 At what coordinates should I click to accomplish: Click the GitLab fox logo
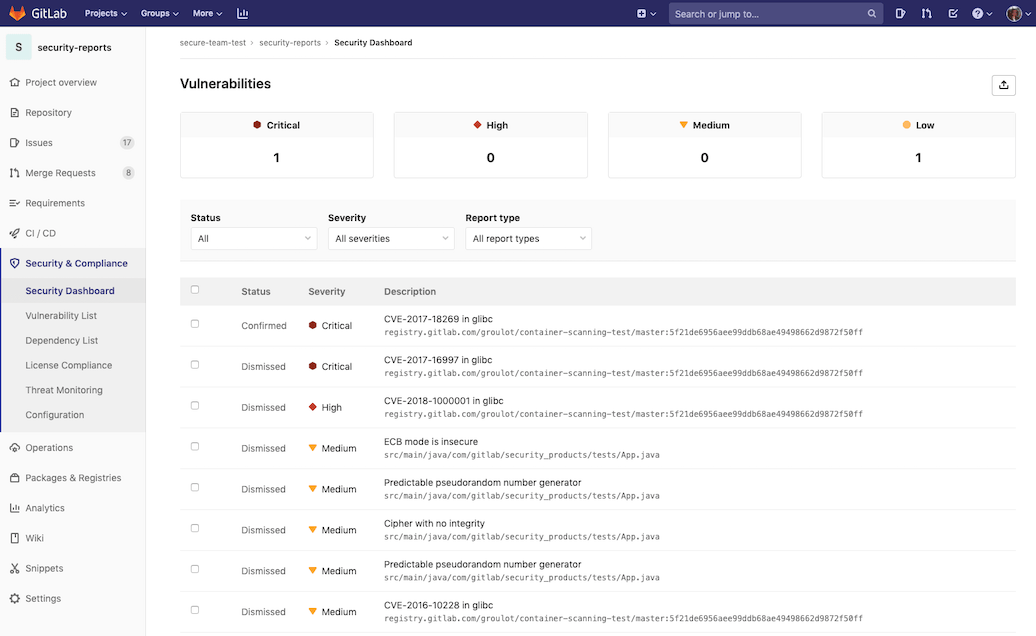click(19, 13)
